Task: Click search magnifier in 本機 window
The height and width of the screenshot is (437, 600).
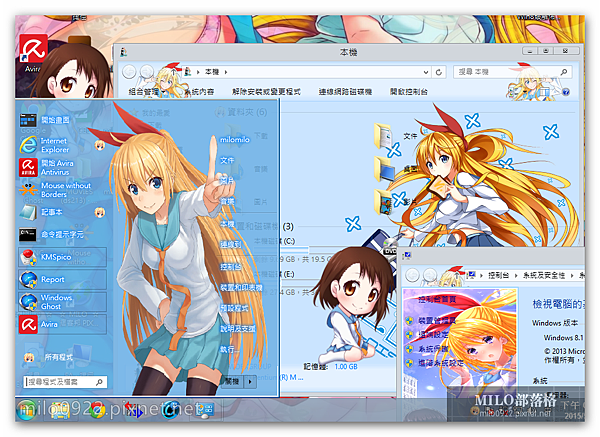Action: point(564,72)
